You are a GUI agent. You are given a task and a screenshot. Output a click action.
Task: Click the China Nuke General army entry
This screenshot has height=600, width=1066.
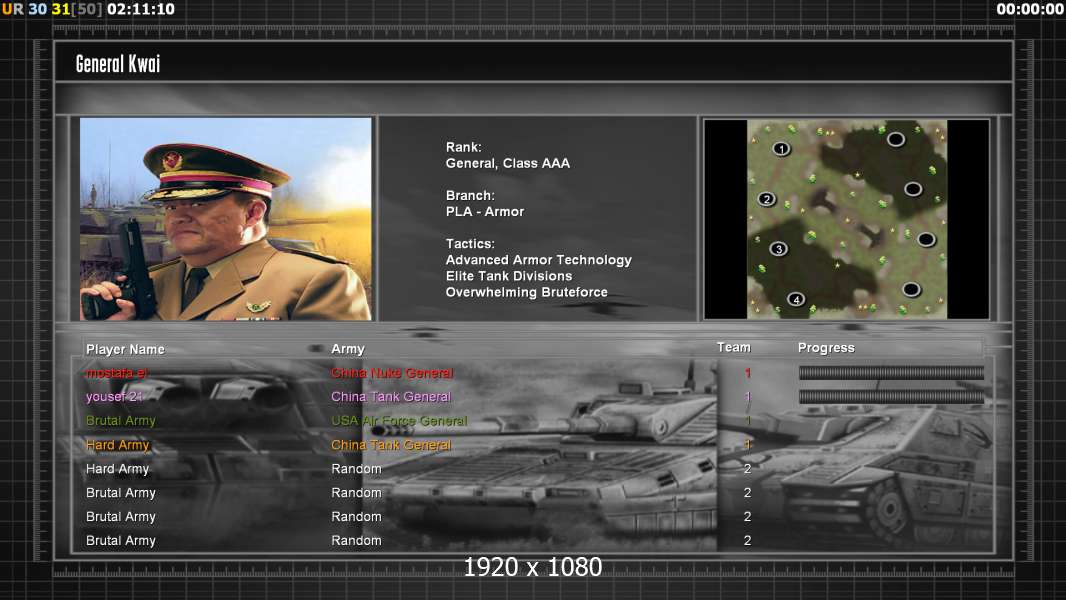392,373
